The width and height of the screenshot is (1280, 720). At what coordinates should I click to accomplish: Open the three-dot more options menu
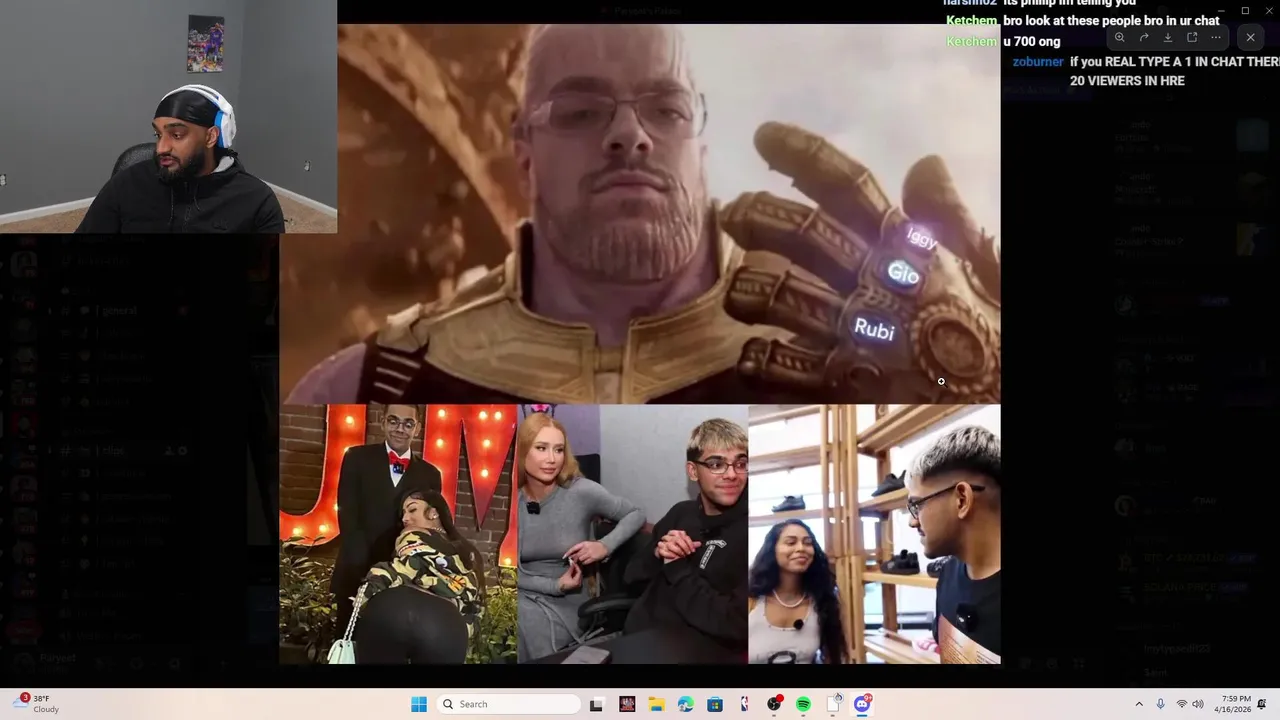click(x=1216, y=37)
